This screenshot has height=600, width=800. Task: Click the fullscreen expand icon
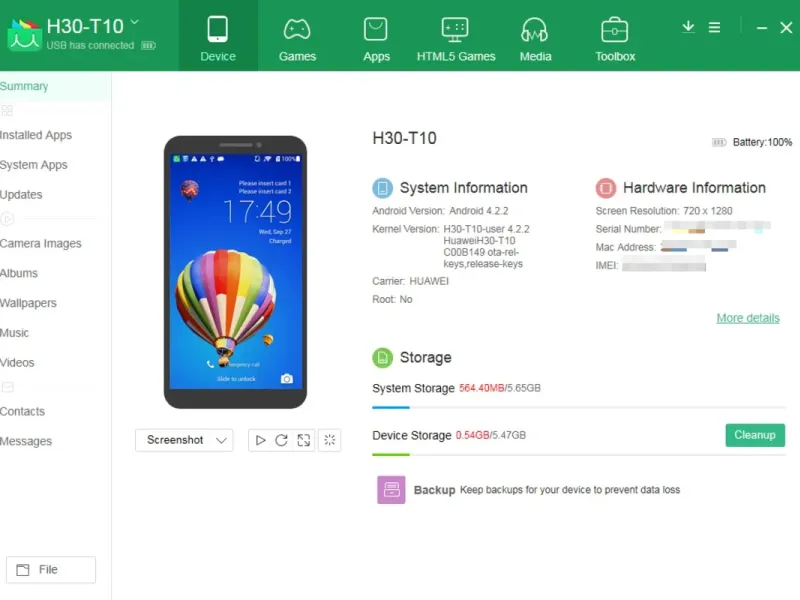click(304, 440)
